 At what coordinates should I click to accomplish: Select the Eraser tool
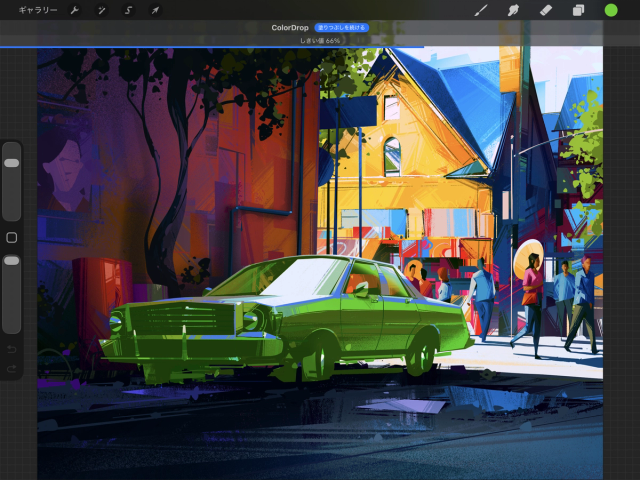pyautogui.click(x=546, y=10)
